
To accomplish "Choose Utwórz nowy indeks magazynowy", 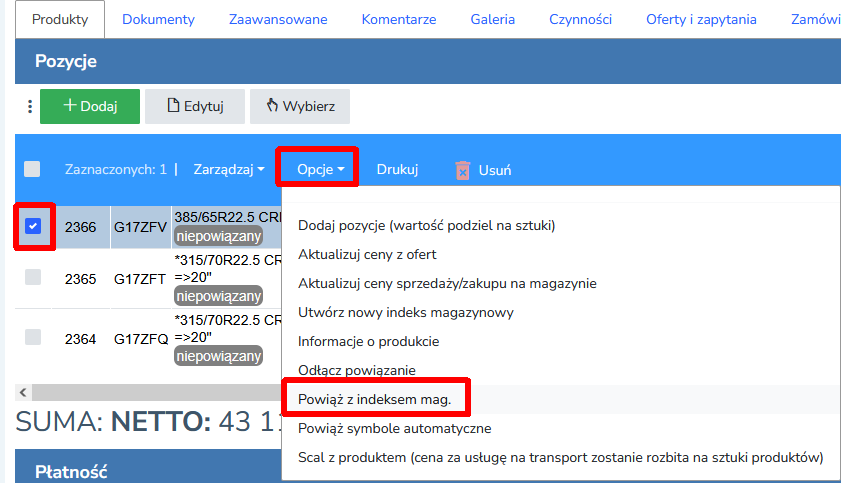I will [405, 312].
